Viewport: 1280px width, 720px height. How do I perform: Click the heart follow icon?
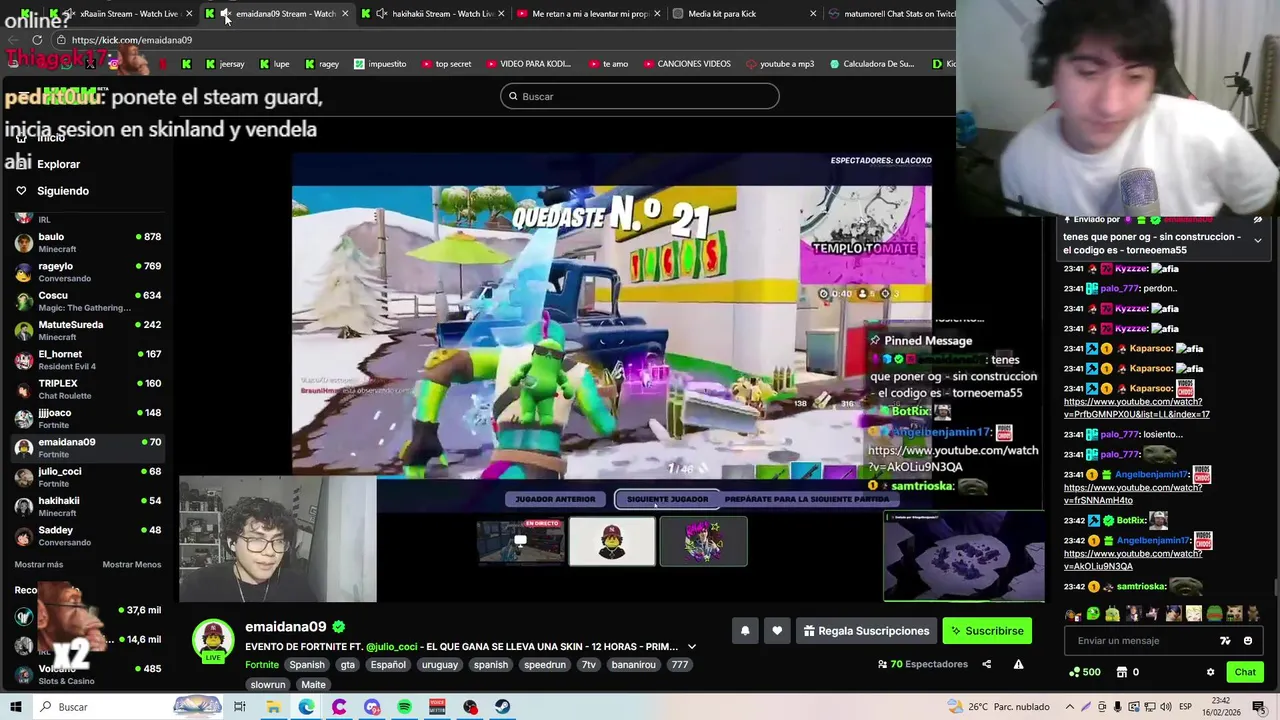pyautogui.click(x=777, y=631)
